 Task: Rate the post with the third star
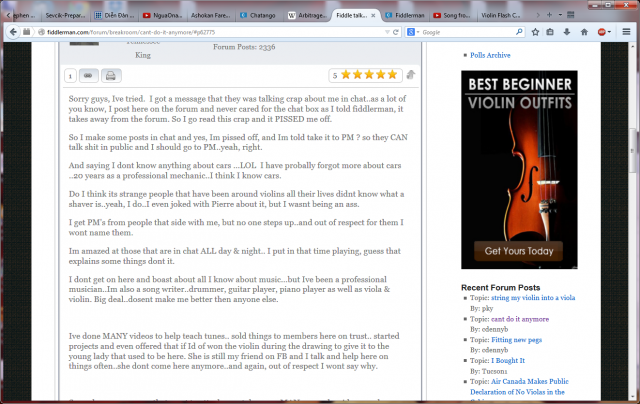369,75
